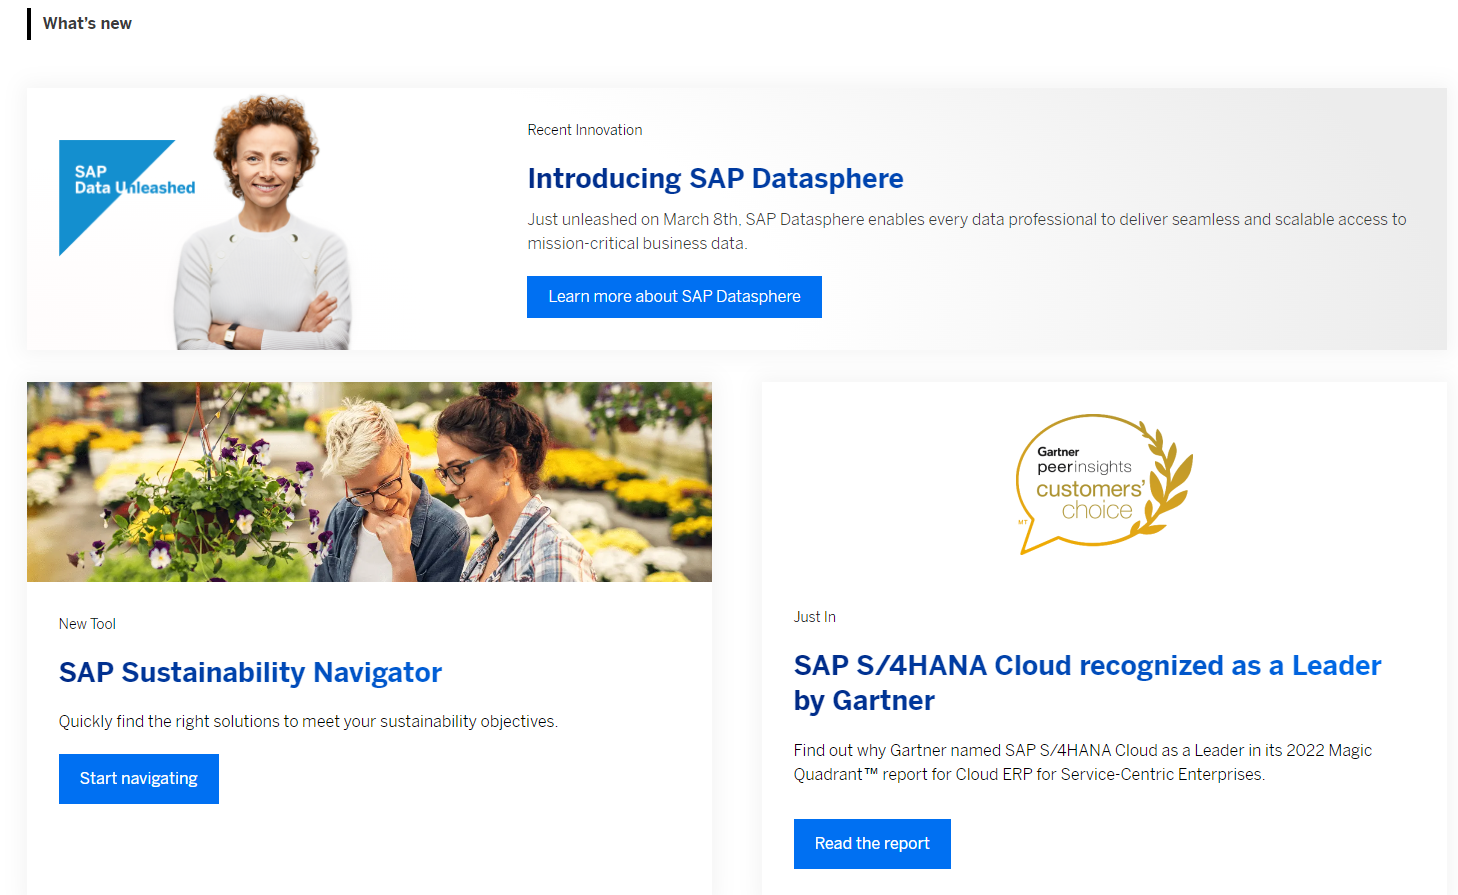The width and height of the screenshot is (1458, 895).
Task: Click the SAP Data Unleashed logo graphic
Action: [127, 197]
